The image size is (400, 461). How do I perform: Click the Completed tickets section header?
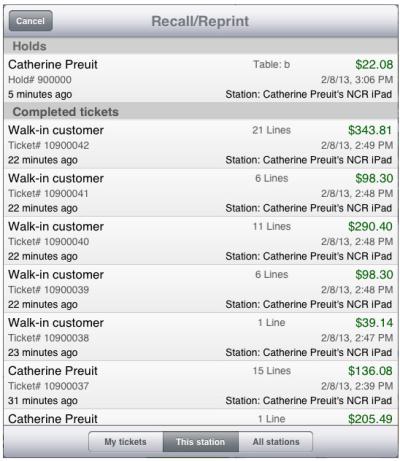tap(200, 112)
